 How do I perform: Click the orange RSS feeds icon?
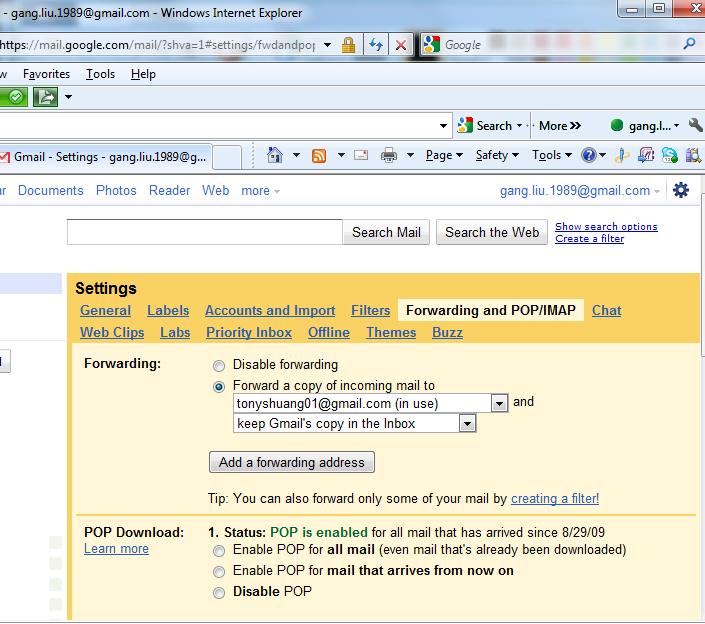point(319,156)
